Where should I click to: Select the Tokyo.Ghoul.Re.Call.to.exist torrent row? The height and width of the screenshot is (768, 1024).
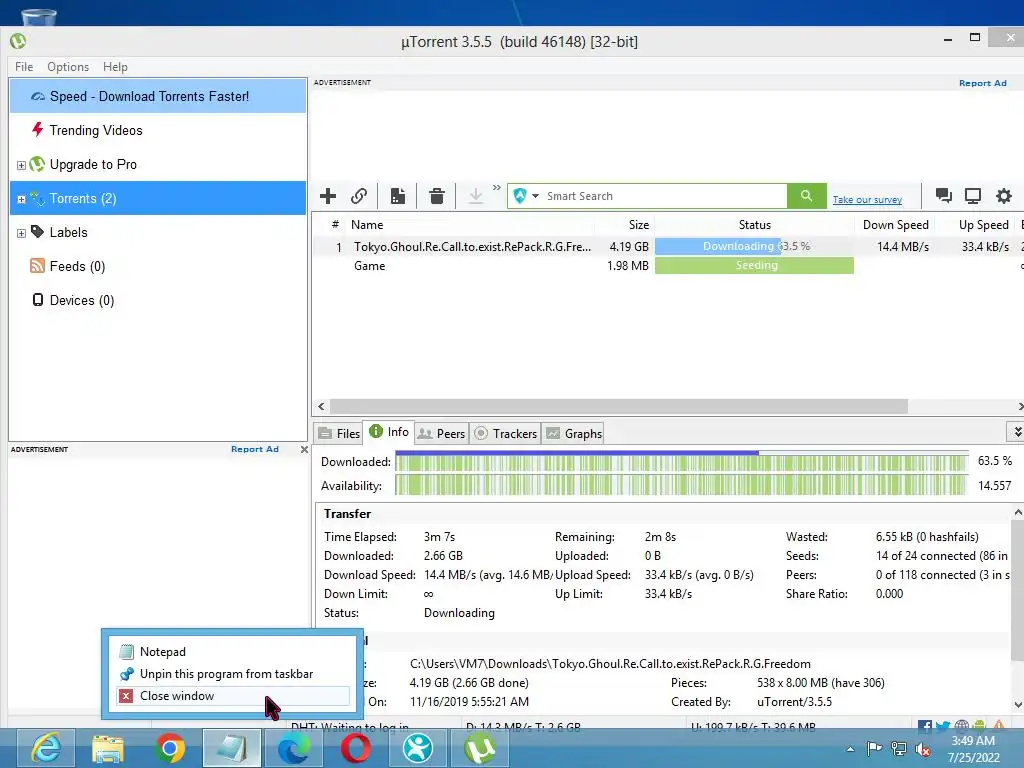coord(667,247)
